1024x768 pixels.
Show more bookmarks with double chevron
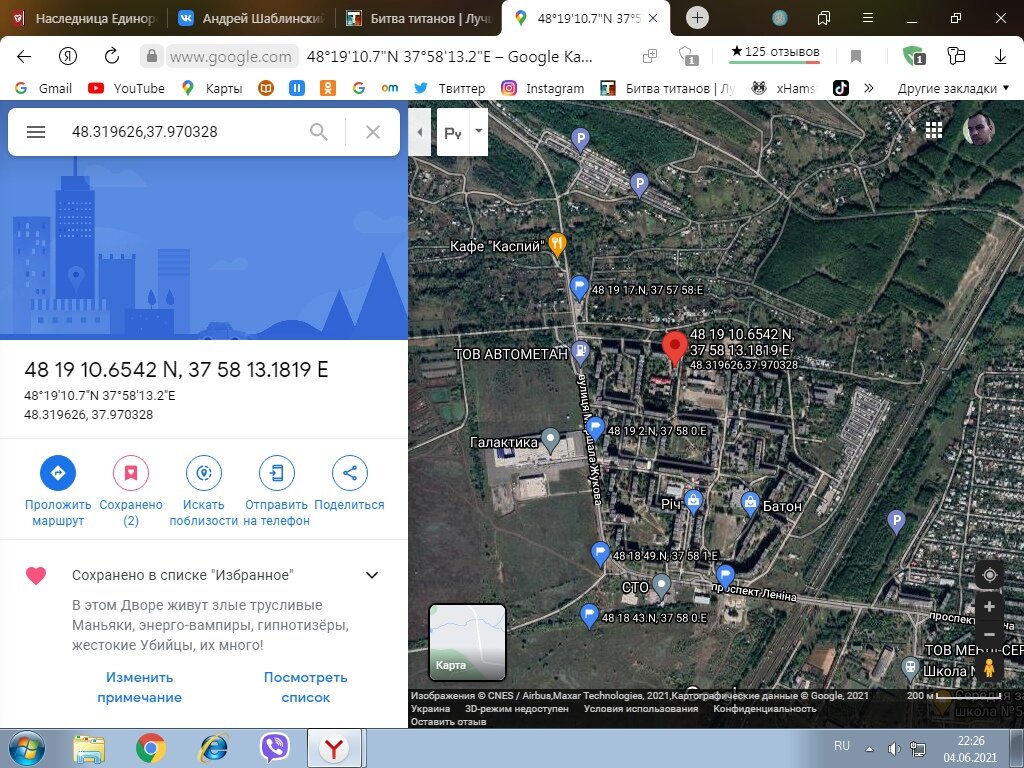coord(869,88)
